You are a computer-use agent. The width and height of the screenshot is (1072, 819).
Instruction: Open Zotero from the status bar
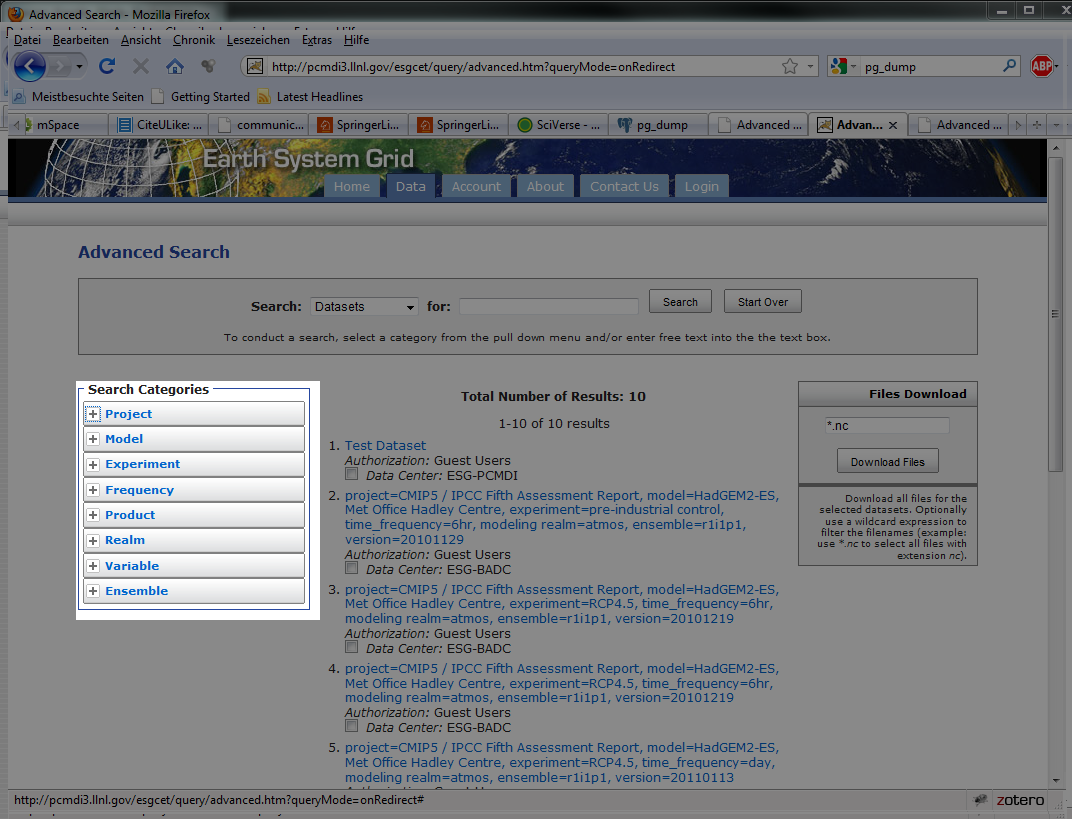[x=1010, y=800]
